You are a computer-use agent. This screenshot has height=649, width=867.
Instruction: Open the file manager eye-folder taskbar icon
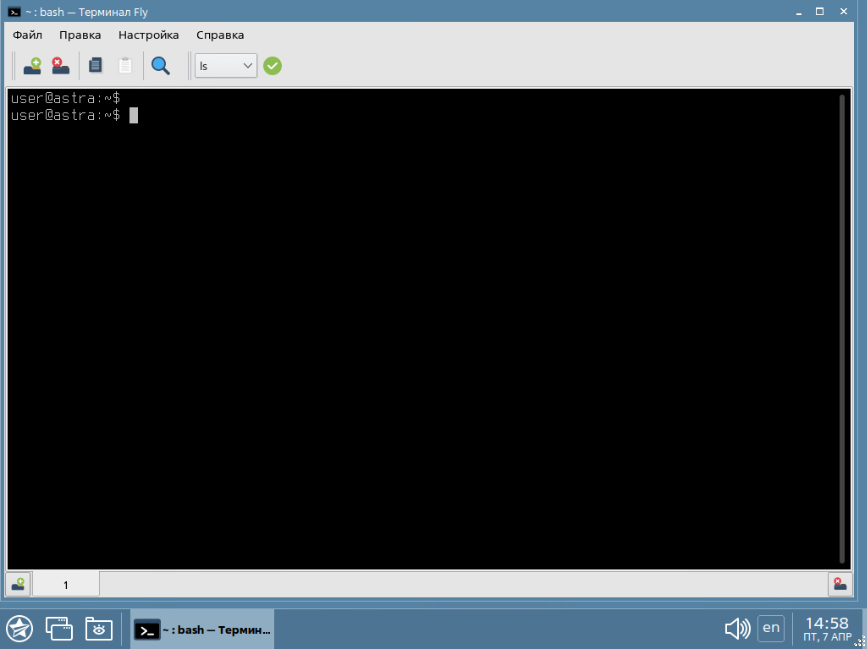(x=99, y=629)
